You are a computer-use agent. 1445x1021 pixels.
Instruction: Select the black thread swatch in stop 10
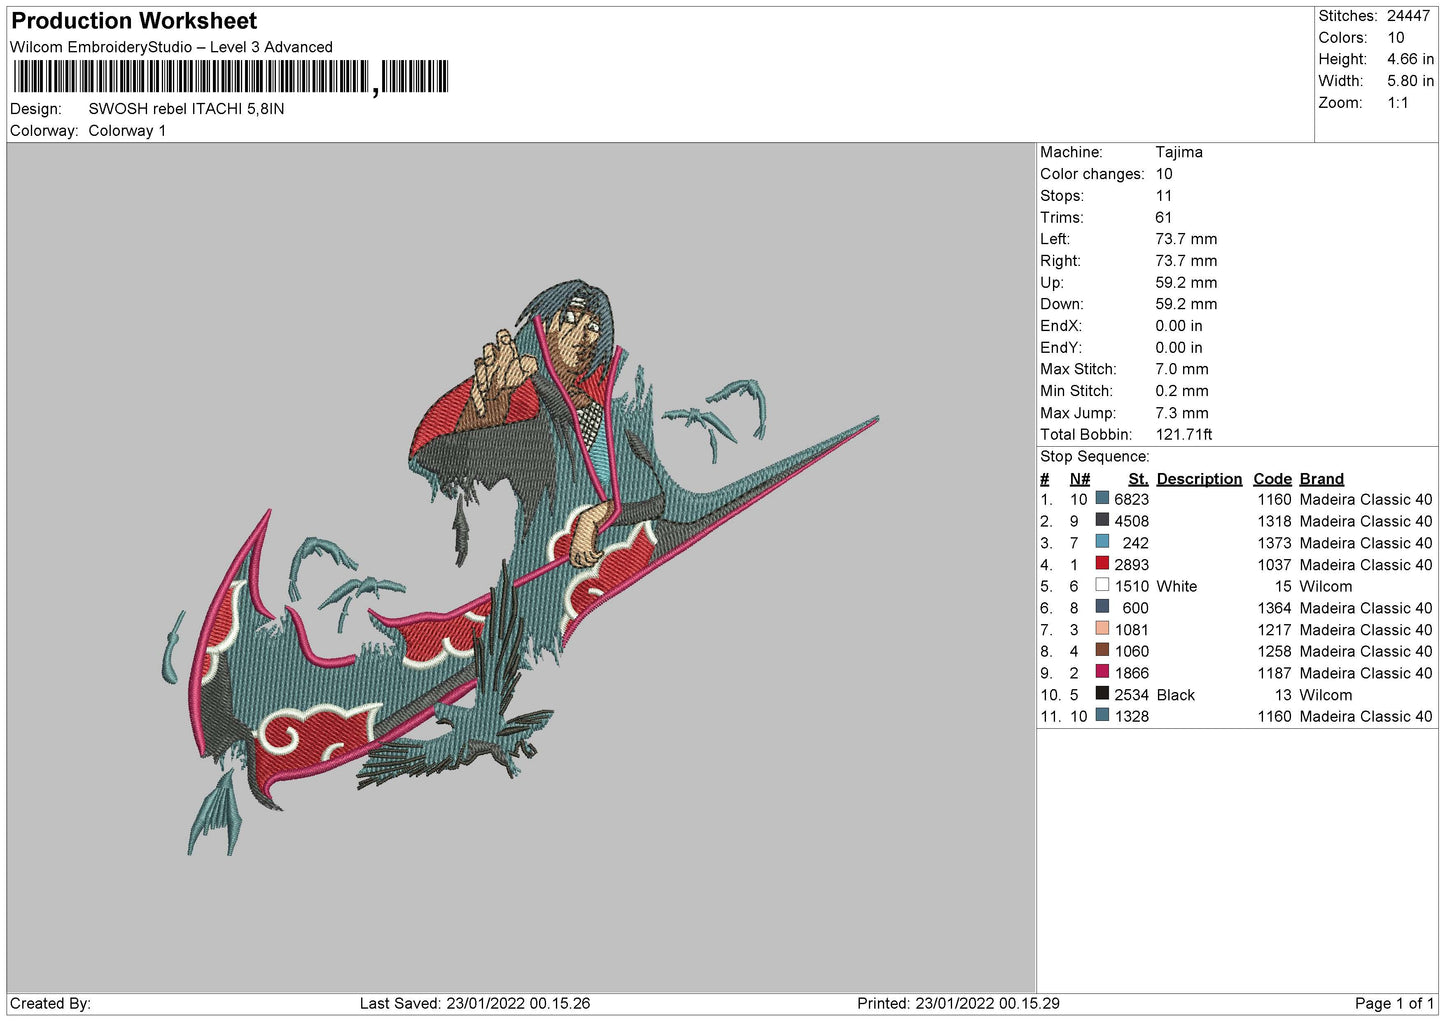click(x=1102, y=694)
